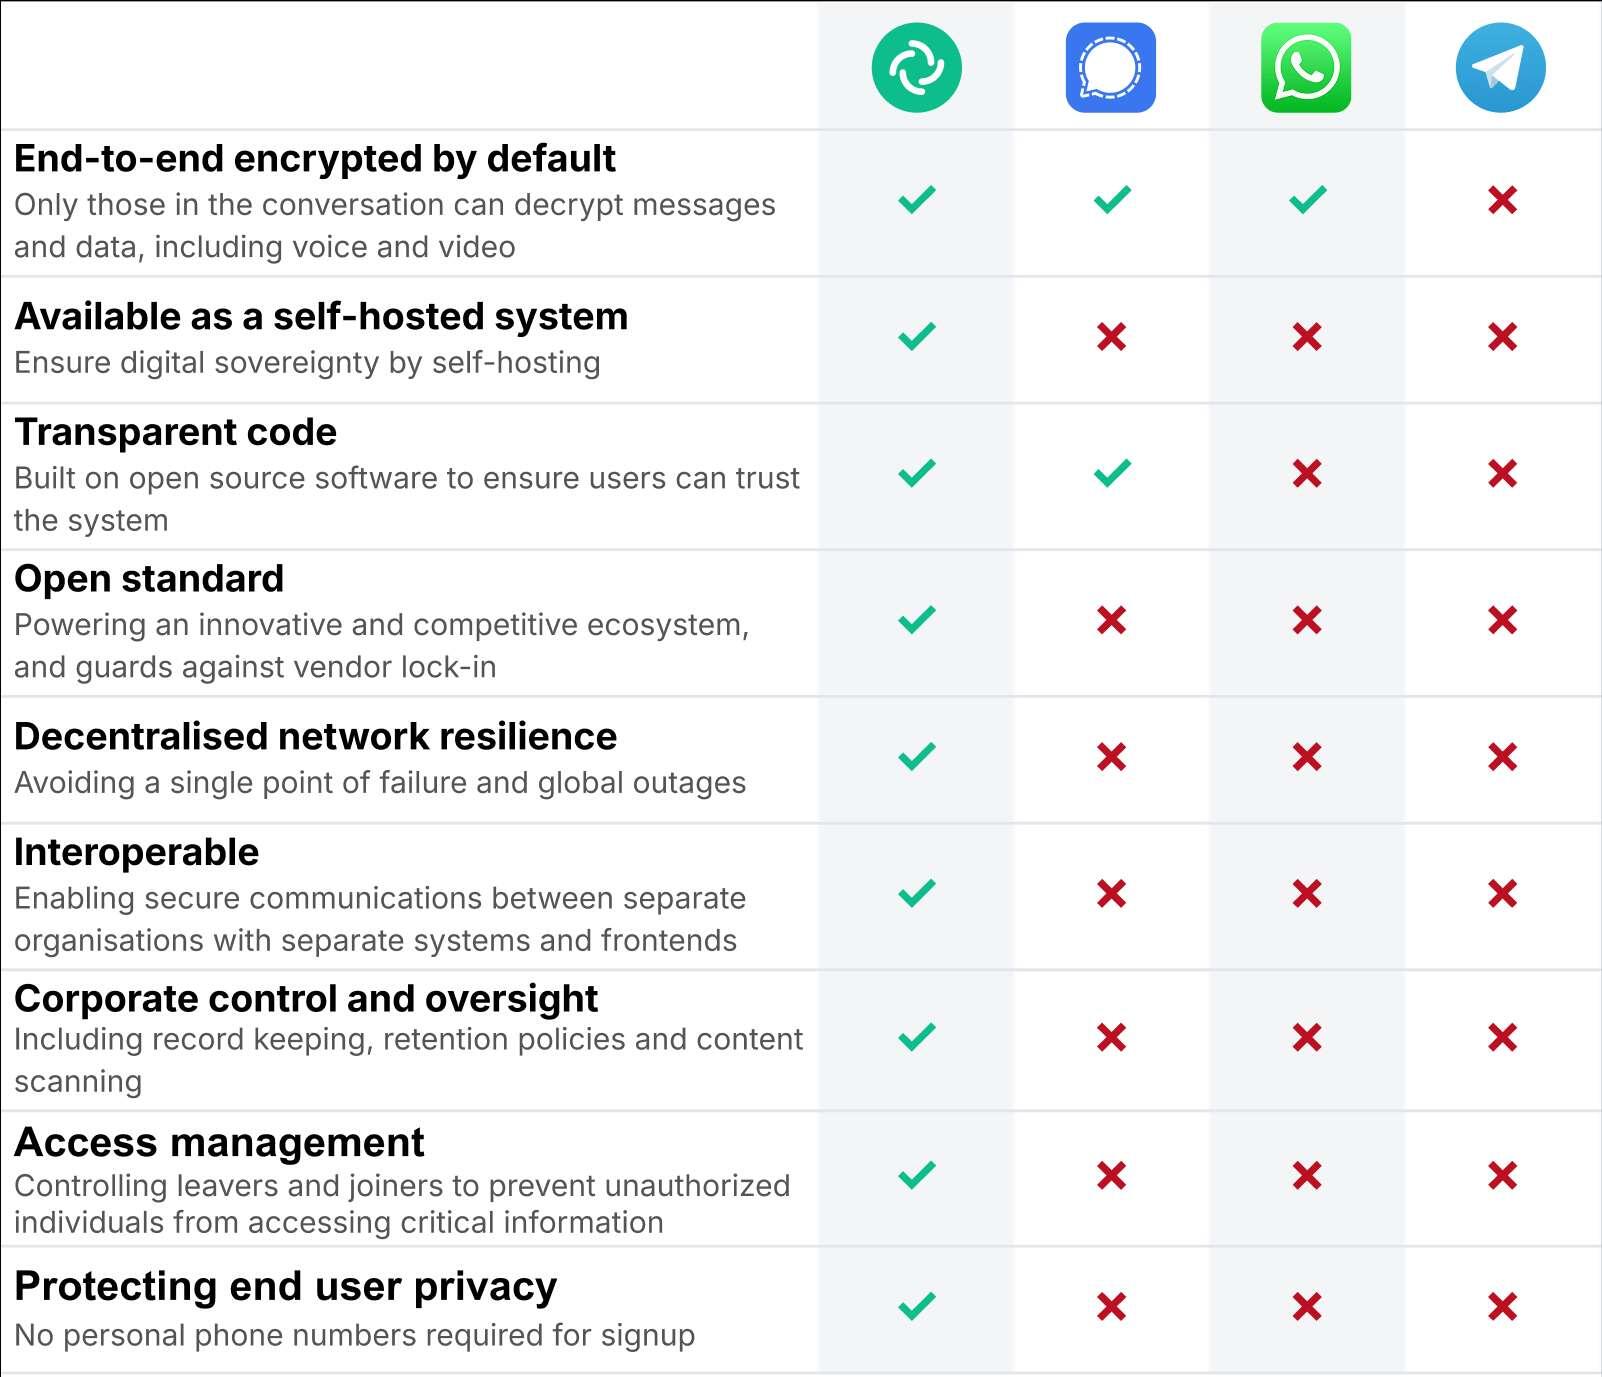Click Element's checkmark for Protecting end user privacy

[917, 1306]
